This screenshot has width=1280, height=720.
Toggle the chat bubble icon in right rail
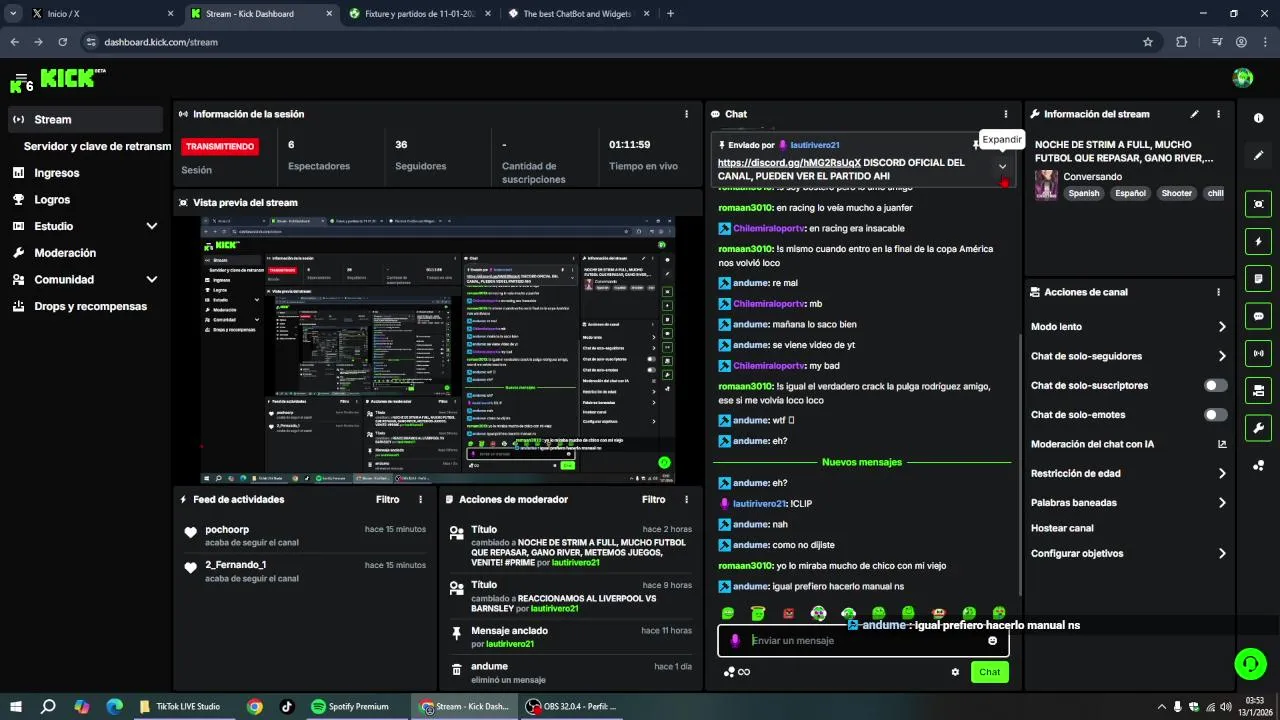(1258, 316)
